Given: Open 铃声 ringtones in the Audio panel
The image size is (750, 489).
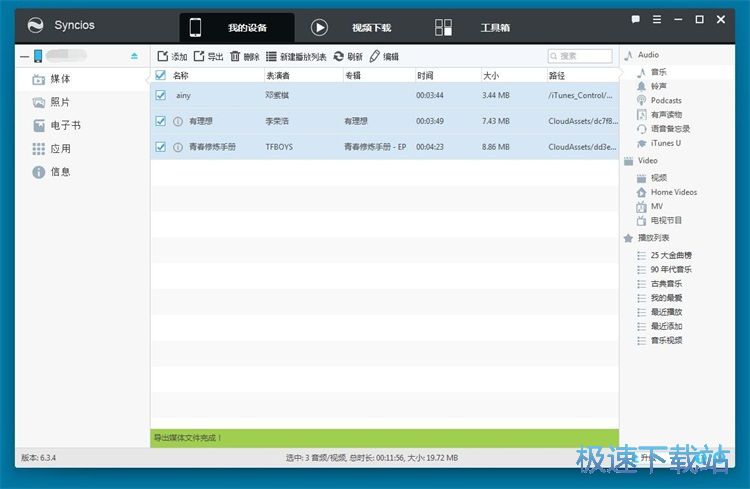Looking at the screenshot, I should pos(658,86).
